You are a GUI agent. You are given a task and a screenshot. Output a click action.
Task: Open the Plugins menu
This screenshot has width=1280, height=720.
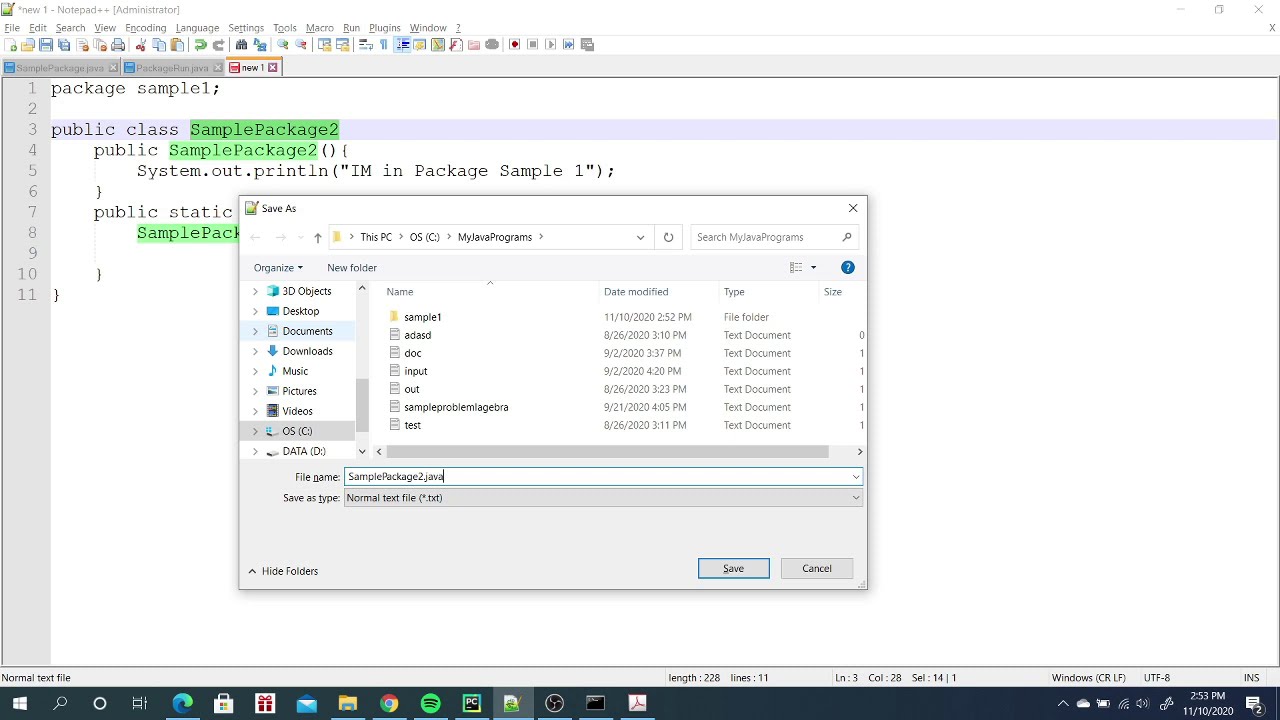[385, 28]
